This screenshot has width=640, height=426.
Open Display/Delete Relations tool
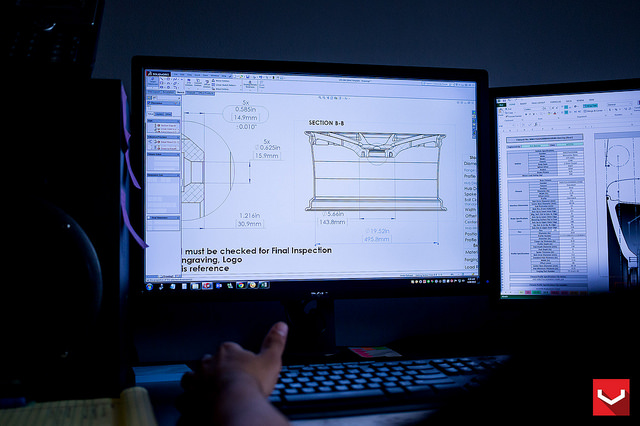click(250, 84)
